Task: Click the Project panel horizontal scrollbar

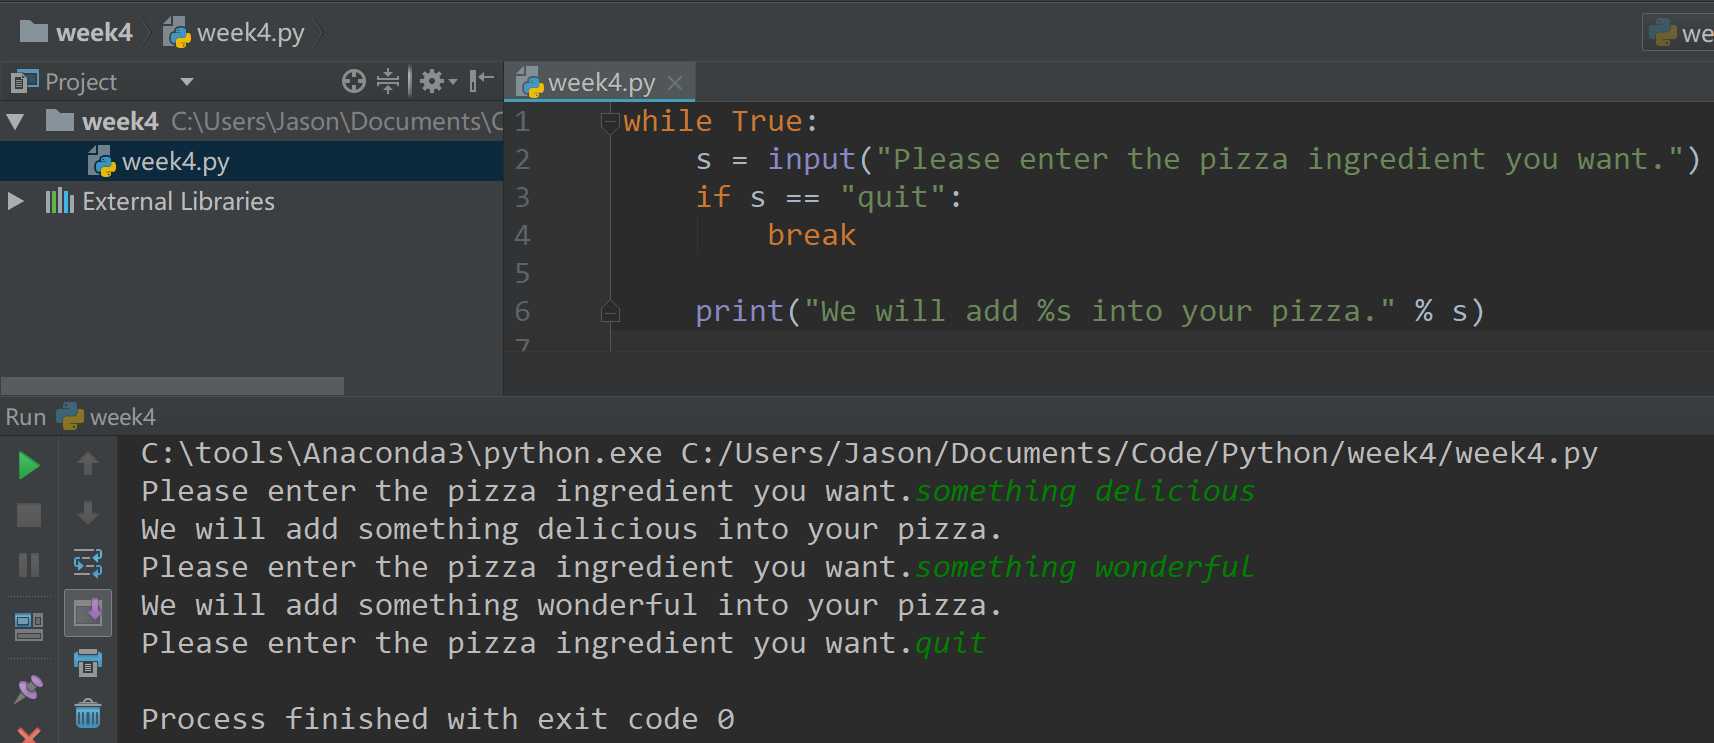Action: [x=172, y=385]
